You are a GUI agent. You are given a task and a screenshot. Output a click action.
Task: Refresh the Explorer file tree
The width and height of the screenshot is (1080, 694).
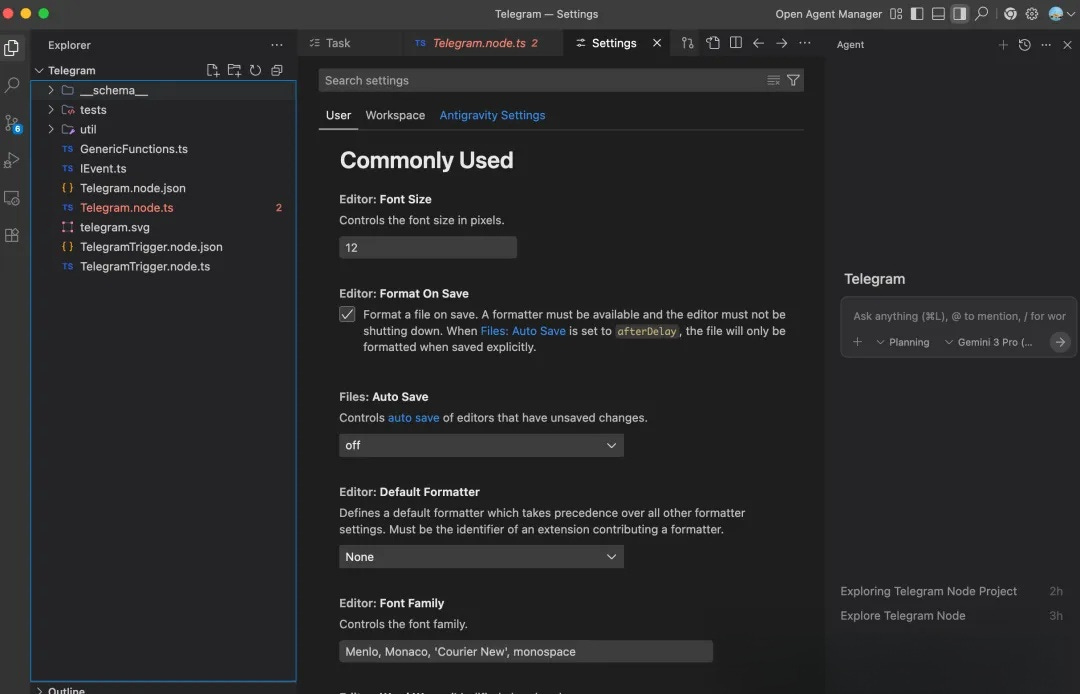[255, 70]
